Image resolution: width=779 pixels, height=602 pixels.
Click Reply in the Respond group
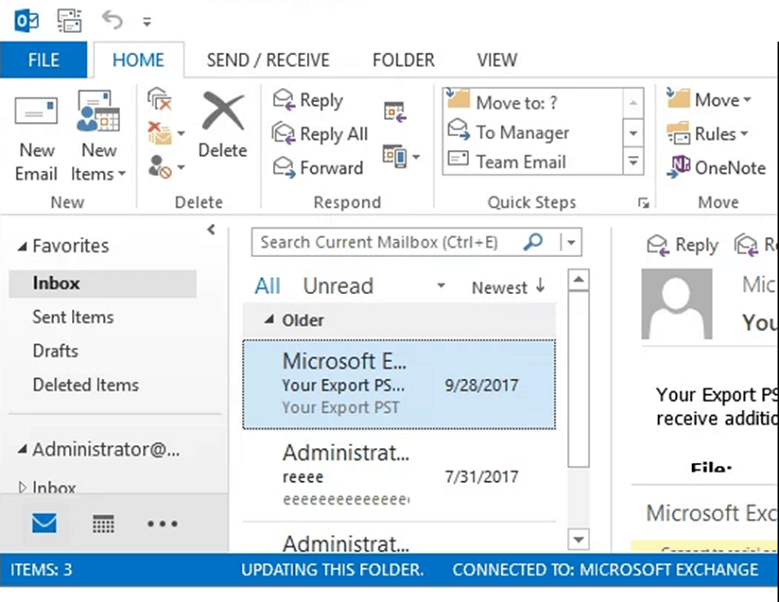tap(308, 100)
